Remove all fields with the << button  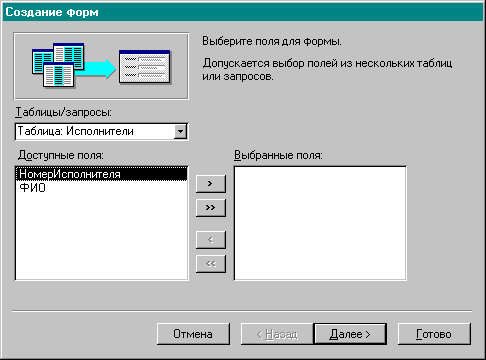pyautogui.click(x=211, y=264)
